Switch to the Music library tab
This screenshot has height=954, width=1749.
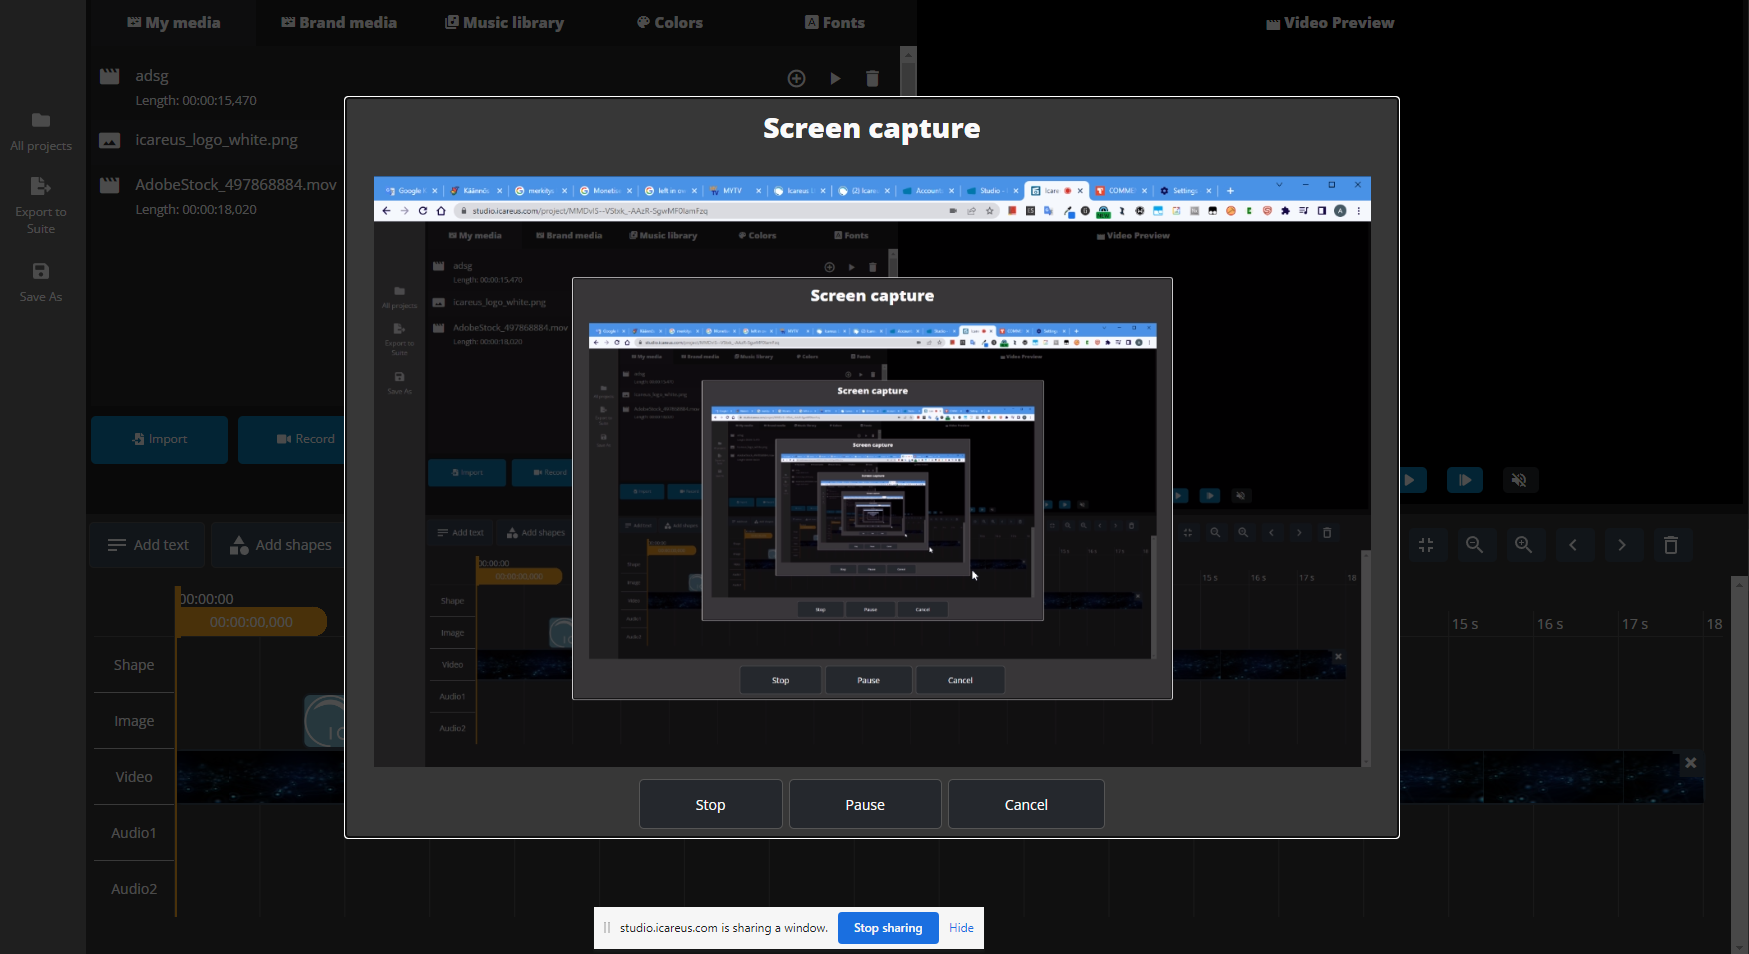(504, 22)
